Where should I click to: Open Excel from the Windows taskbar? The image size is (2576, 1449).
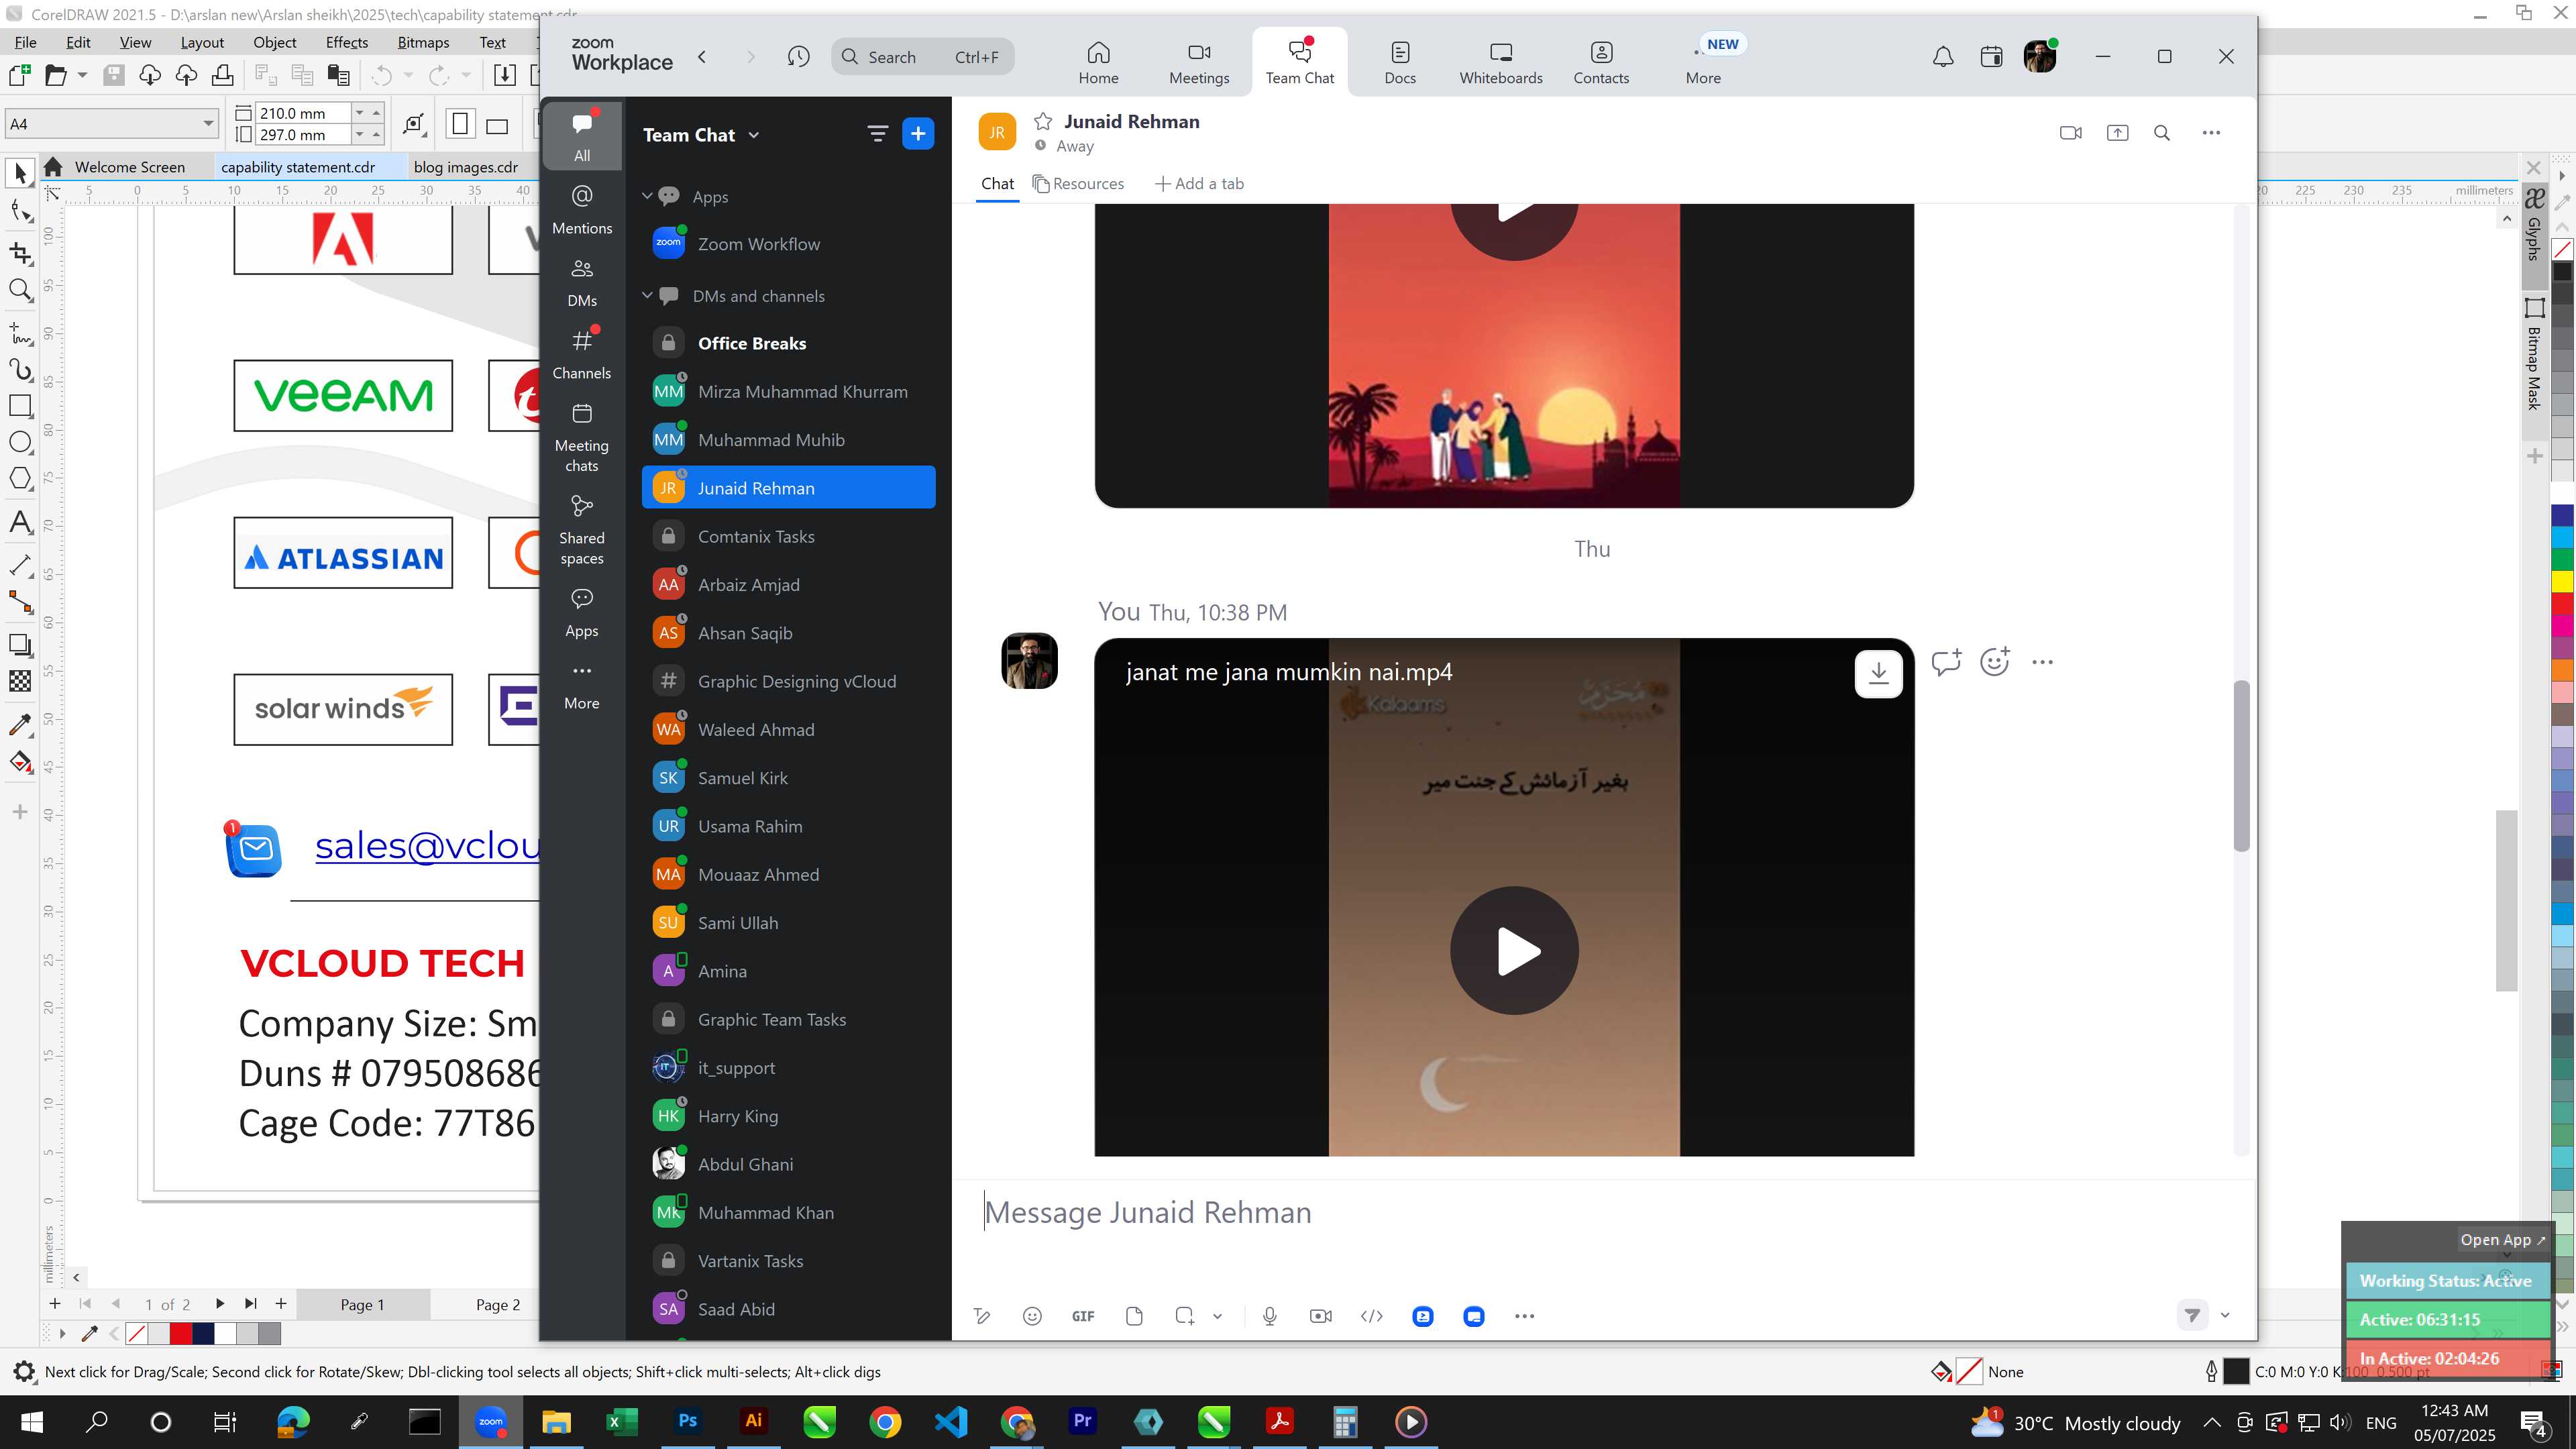(x=622, y=1422)
